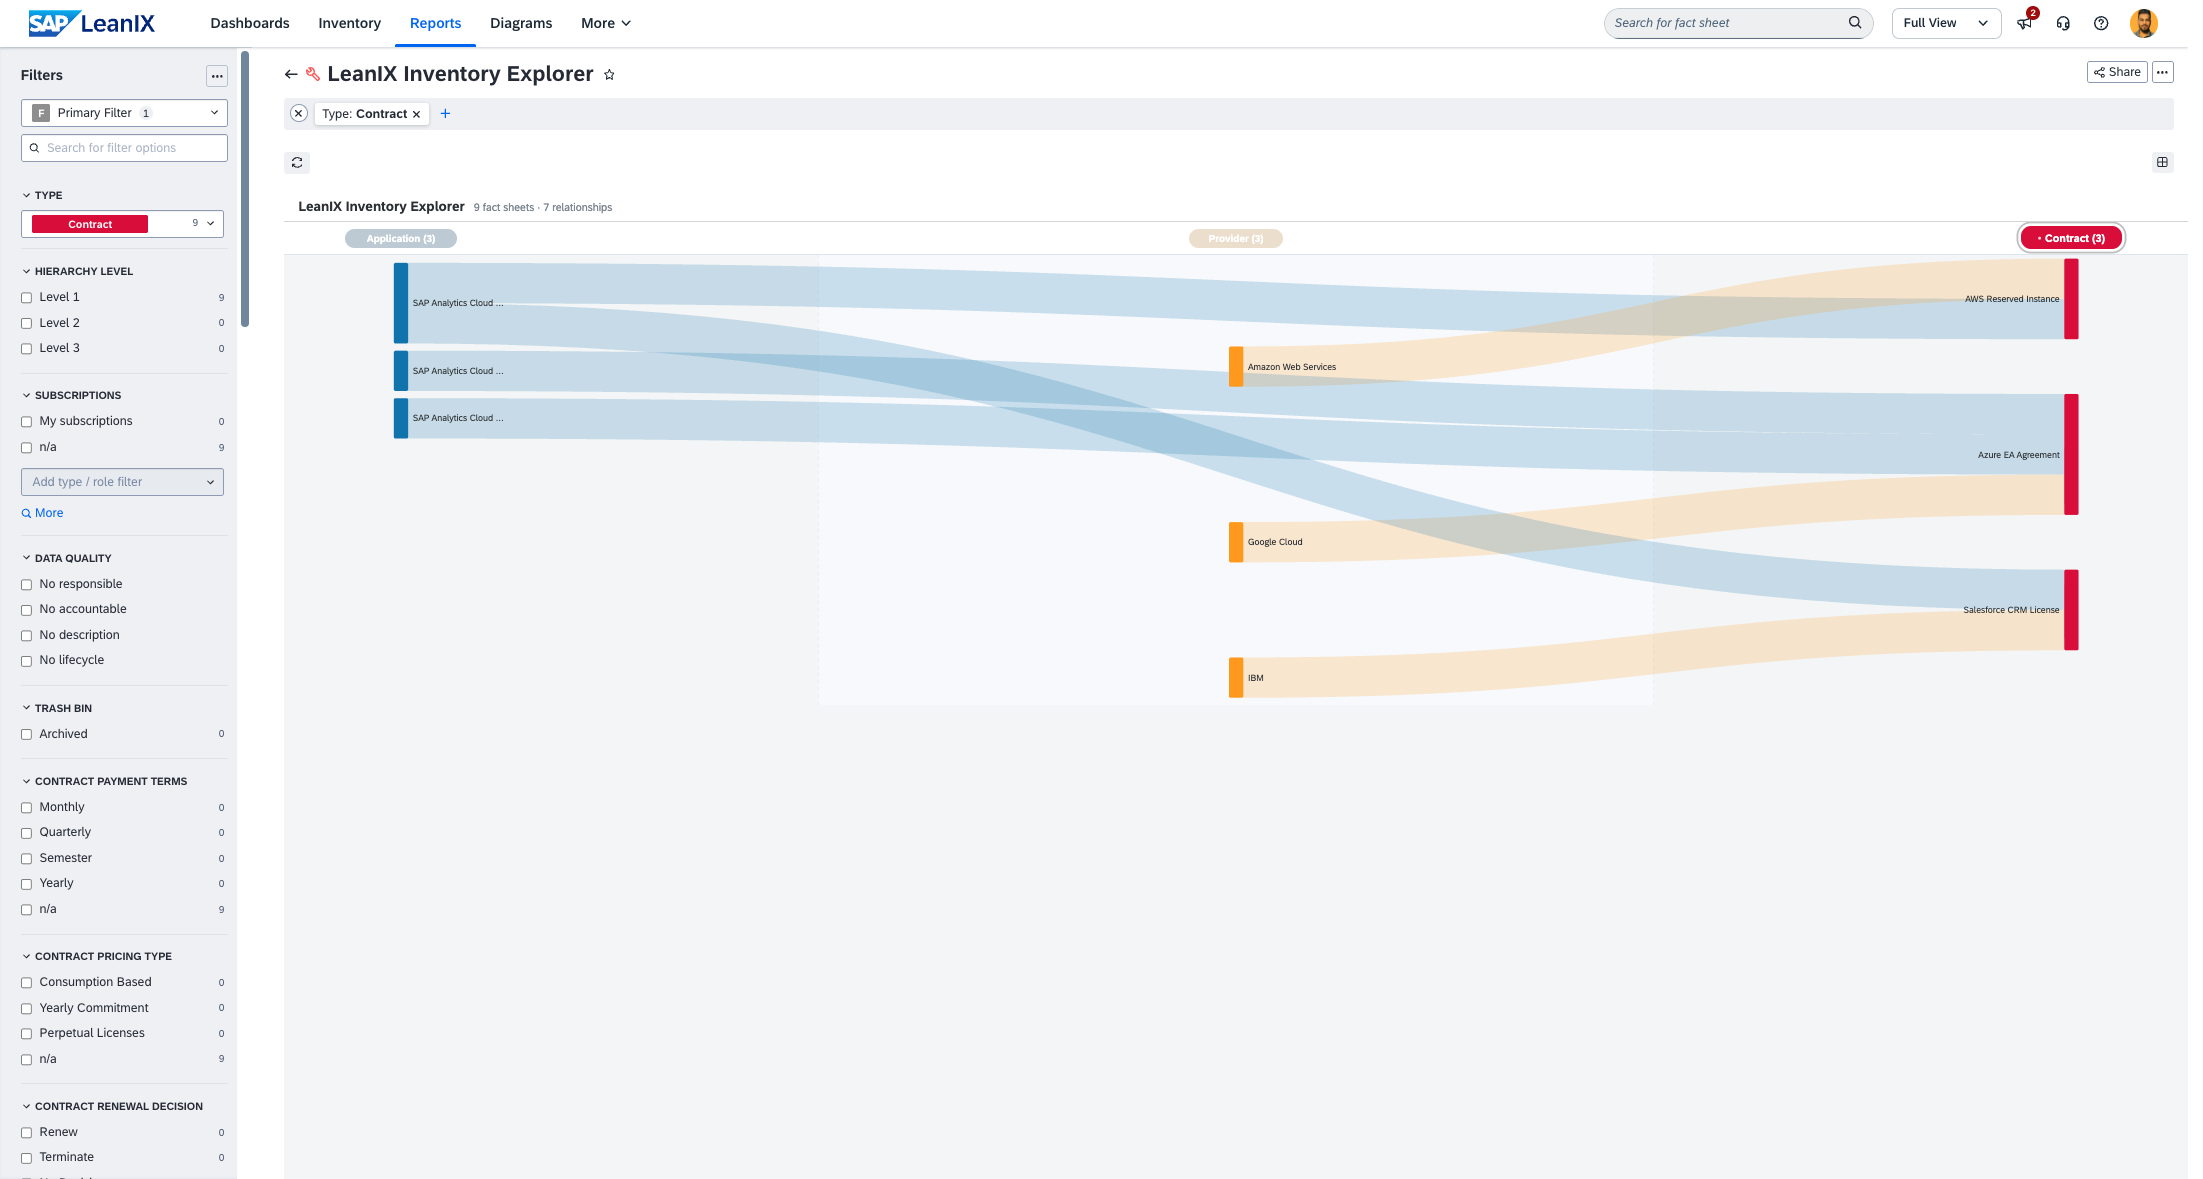The width and height of the screenshot is (2203, 1179).
Task: Add a new filter with the plus icon
Action: [x=446, y=114]
